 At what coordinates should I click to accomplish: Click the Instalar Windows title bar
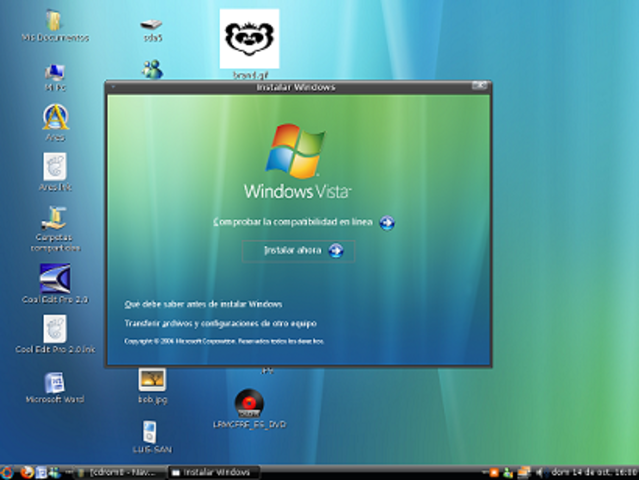point(296,87)
